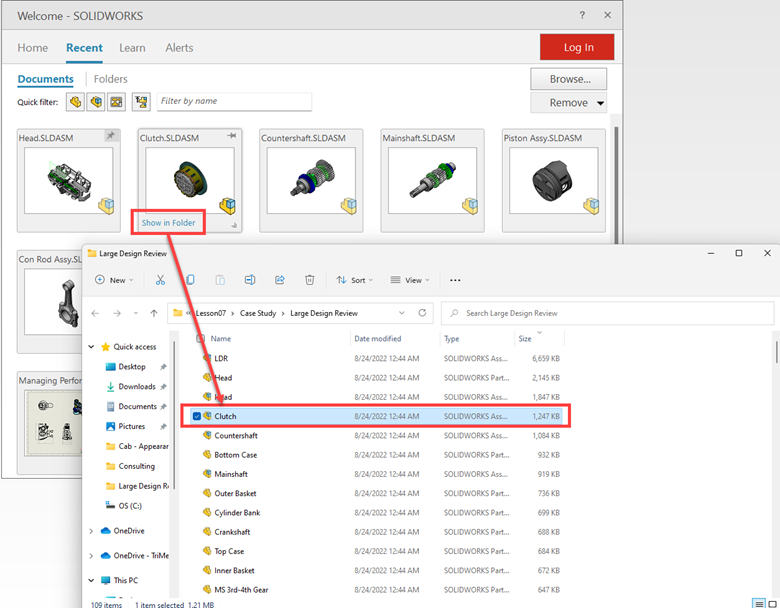Switch to the Folders sub-tab
This screenshot has width=780, height=608.
pos(110,79)
